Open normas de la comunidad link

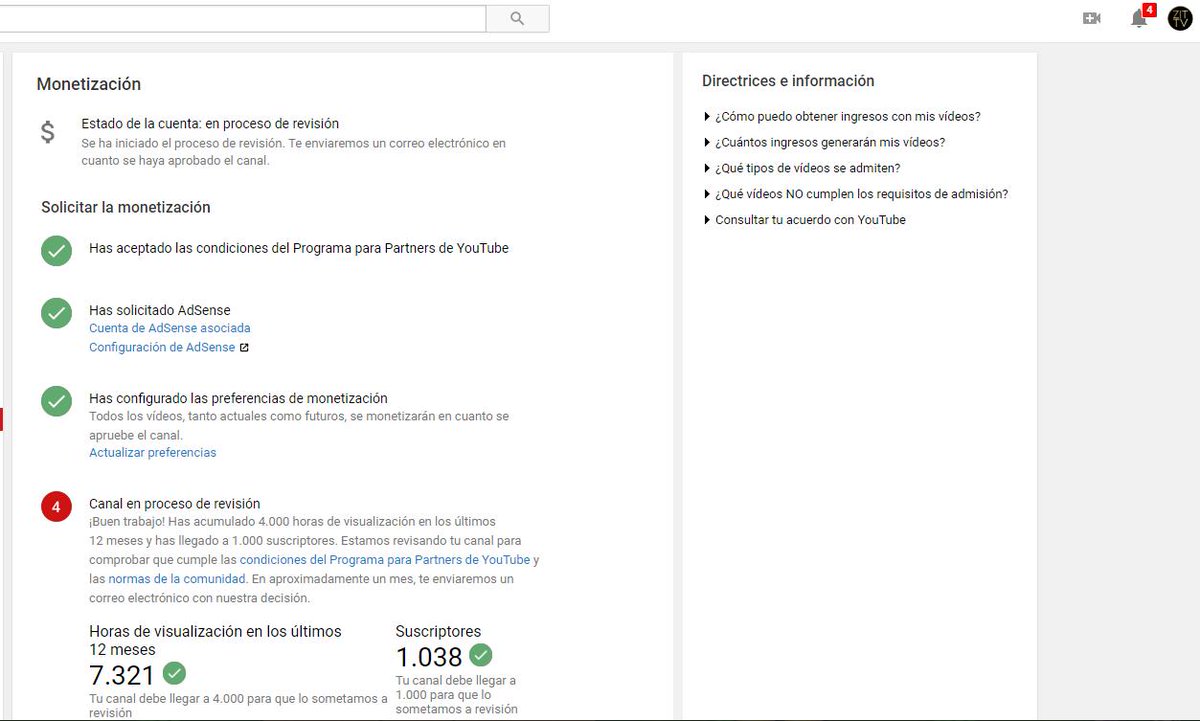coord(177,579)
